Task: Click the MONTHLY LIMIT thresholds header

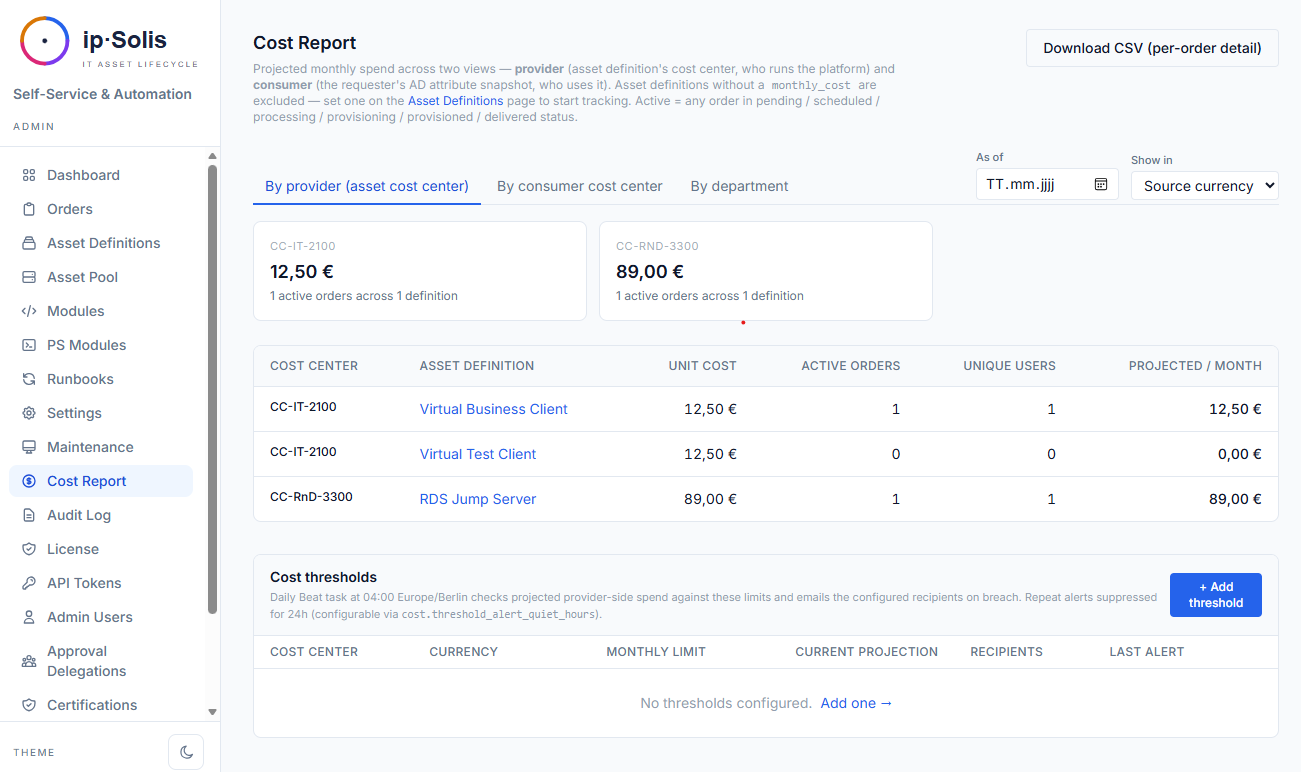Action: (x=656, y=652)
